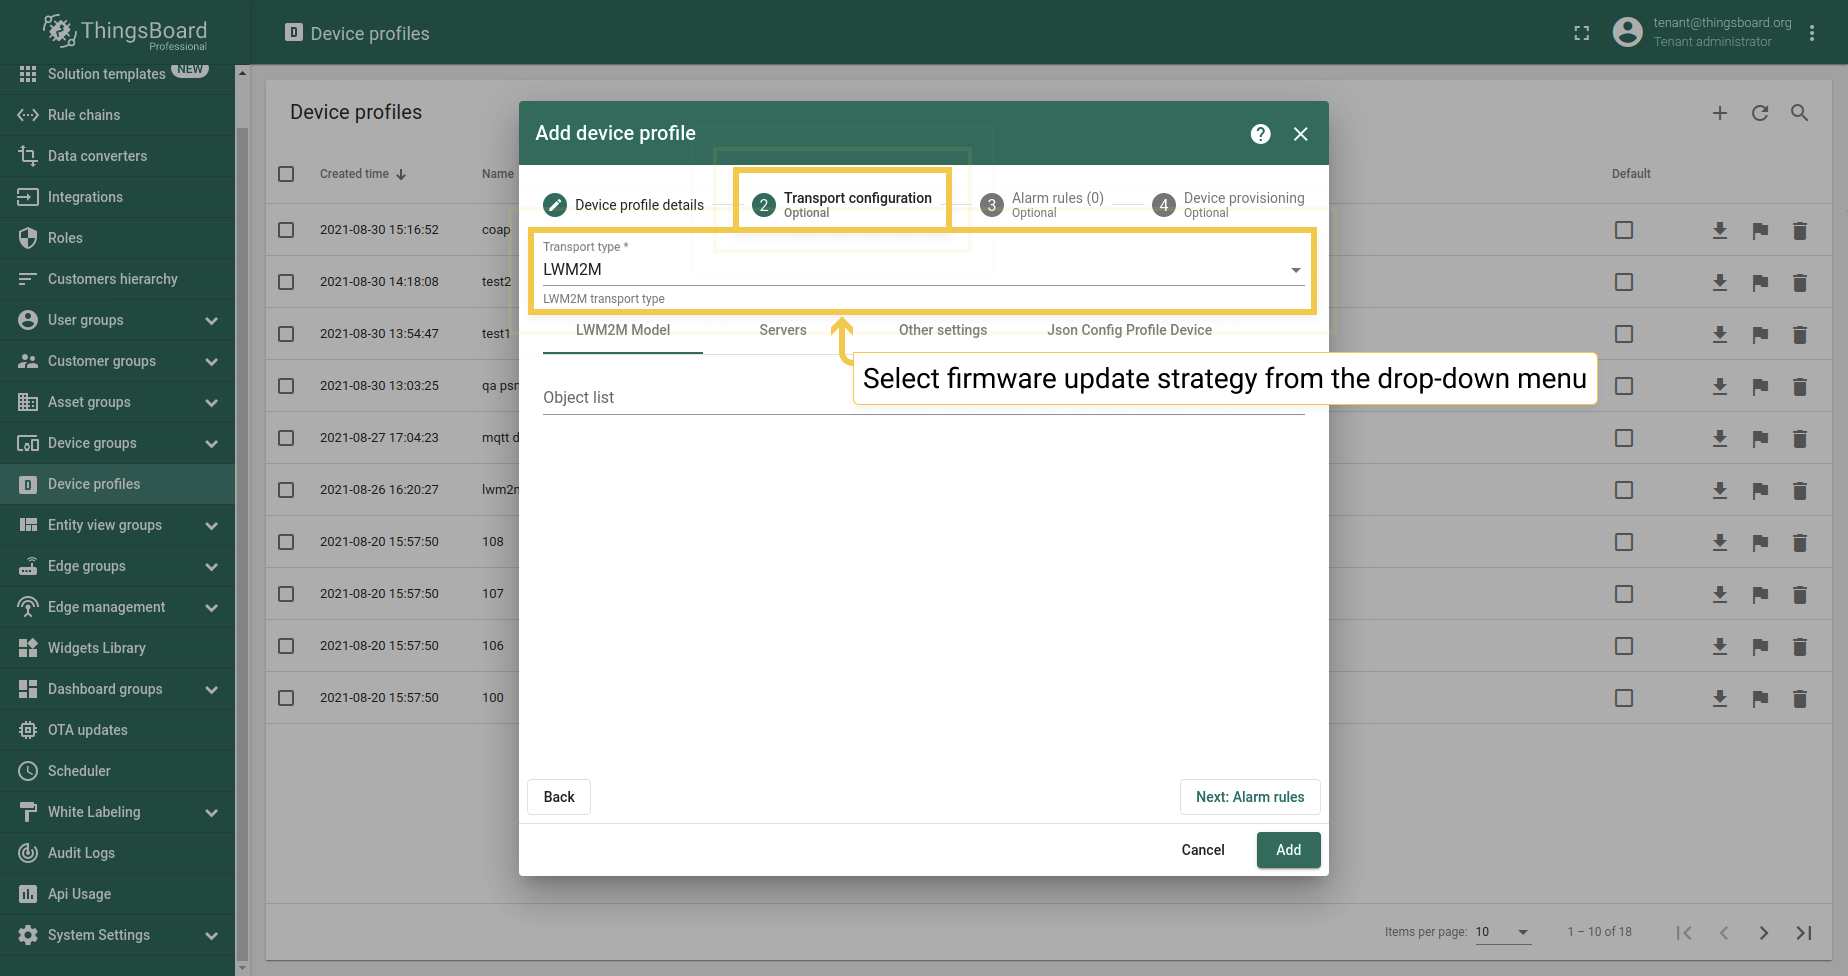This screenshot has width=1848, height=976.
Task: Open Api Usage page
Action: pyautogui.click(x=117, y=894)
